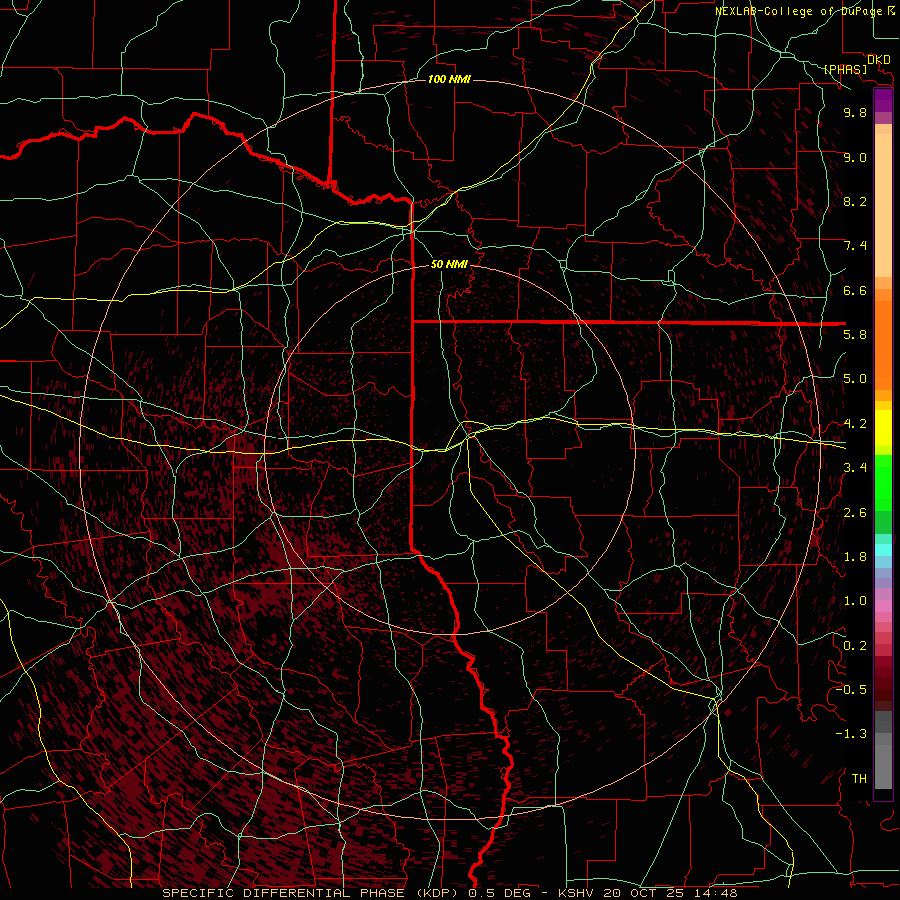Select the -1.3 legend value
The width and height of the screenshot is (900, 900).
pyautogui.click(x=851, y=734)
